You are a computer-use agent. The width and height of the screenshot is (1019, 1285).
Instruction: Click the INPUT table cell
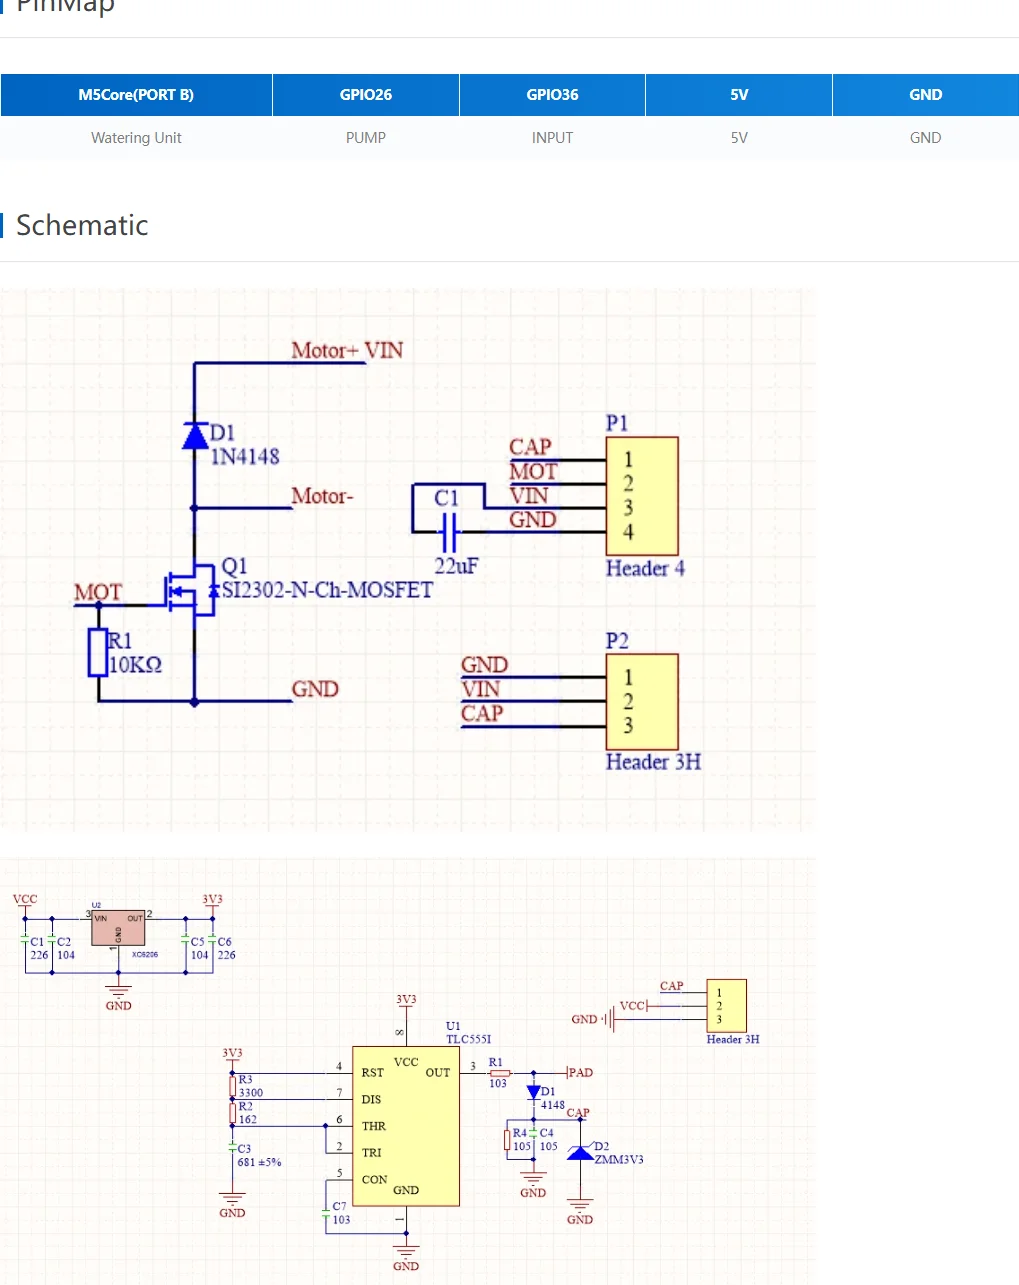pos(552,138)
